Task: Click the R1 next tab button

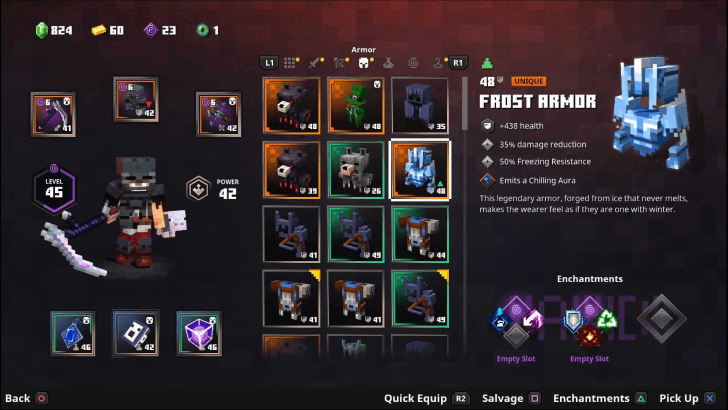Action: point(458,63)
